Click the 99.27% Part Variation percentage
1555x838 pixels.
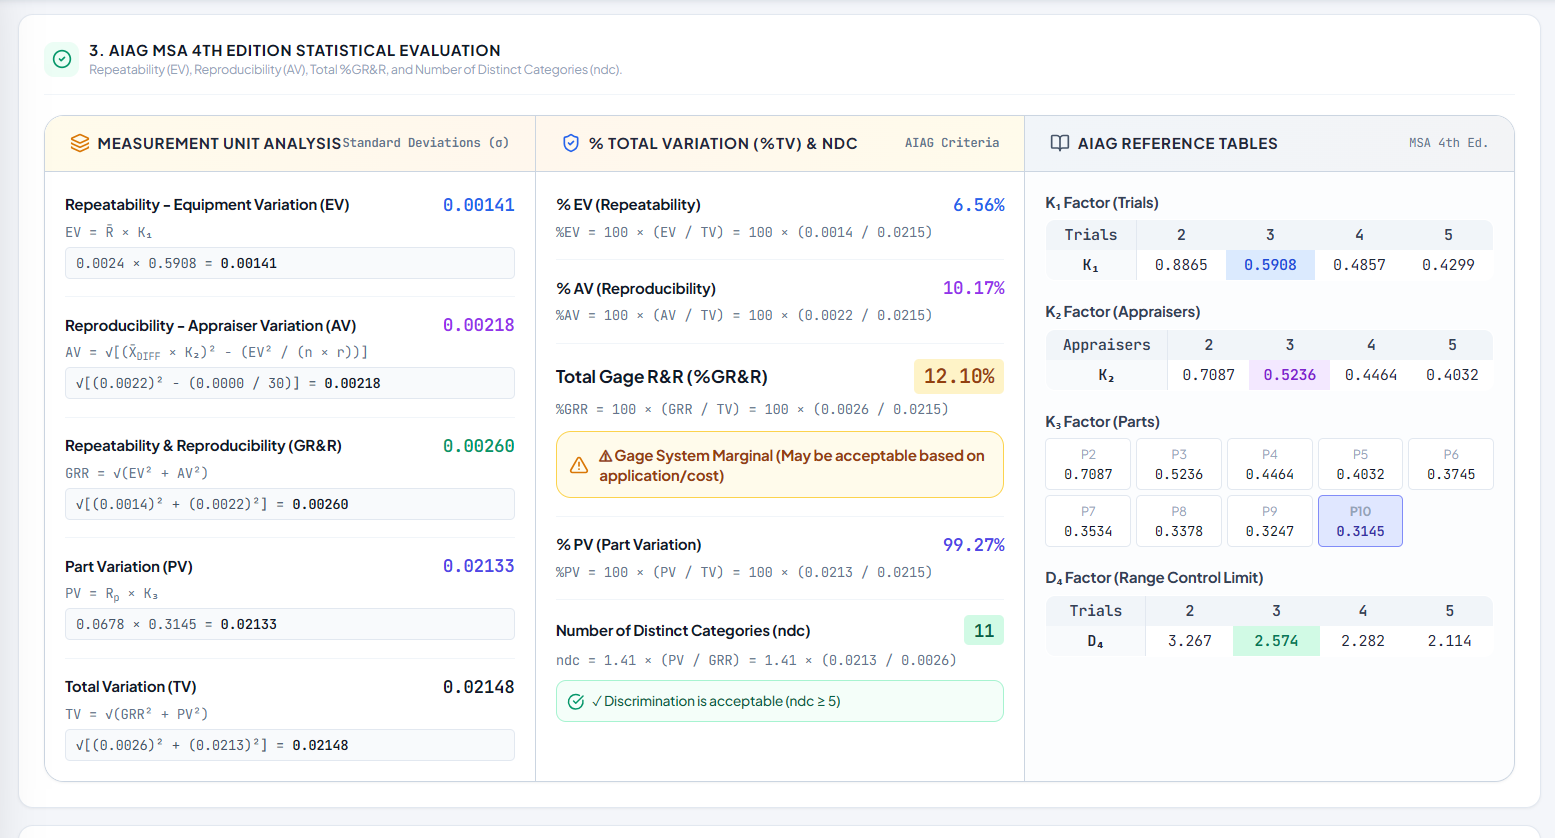(x=974, y=545)
